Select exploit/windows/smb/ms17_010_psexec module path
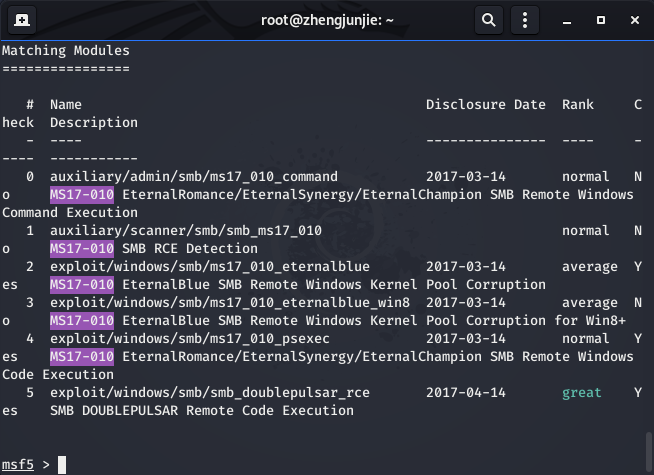 coord(190,339)
